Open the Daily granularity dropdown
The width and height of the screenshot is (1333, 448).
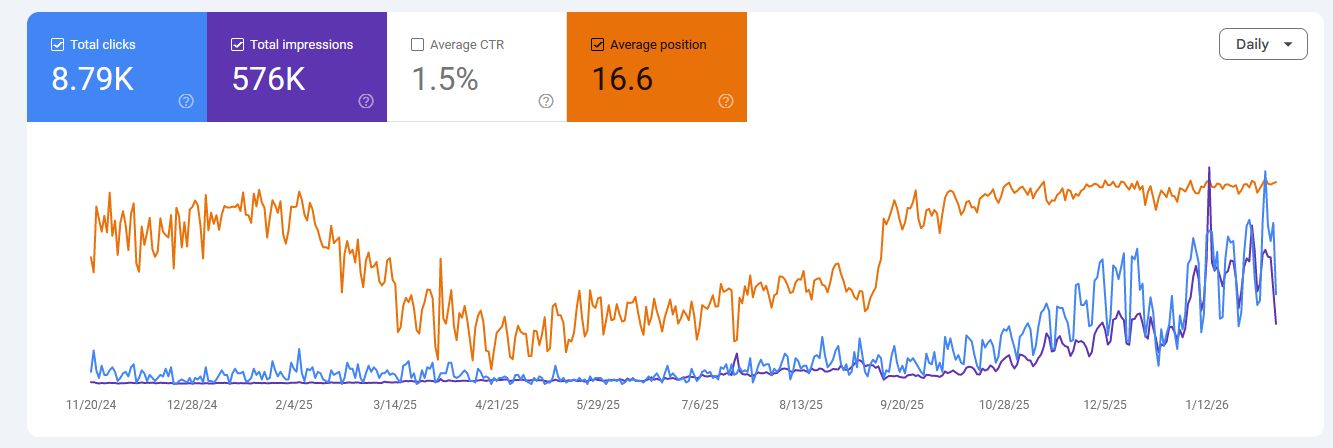click(1263, 44)
